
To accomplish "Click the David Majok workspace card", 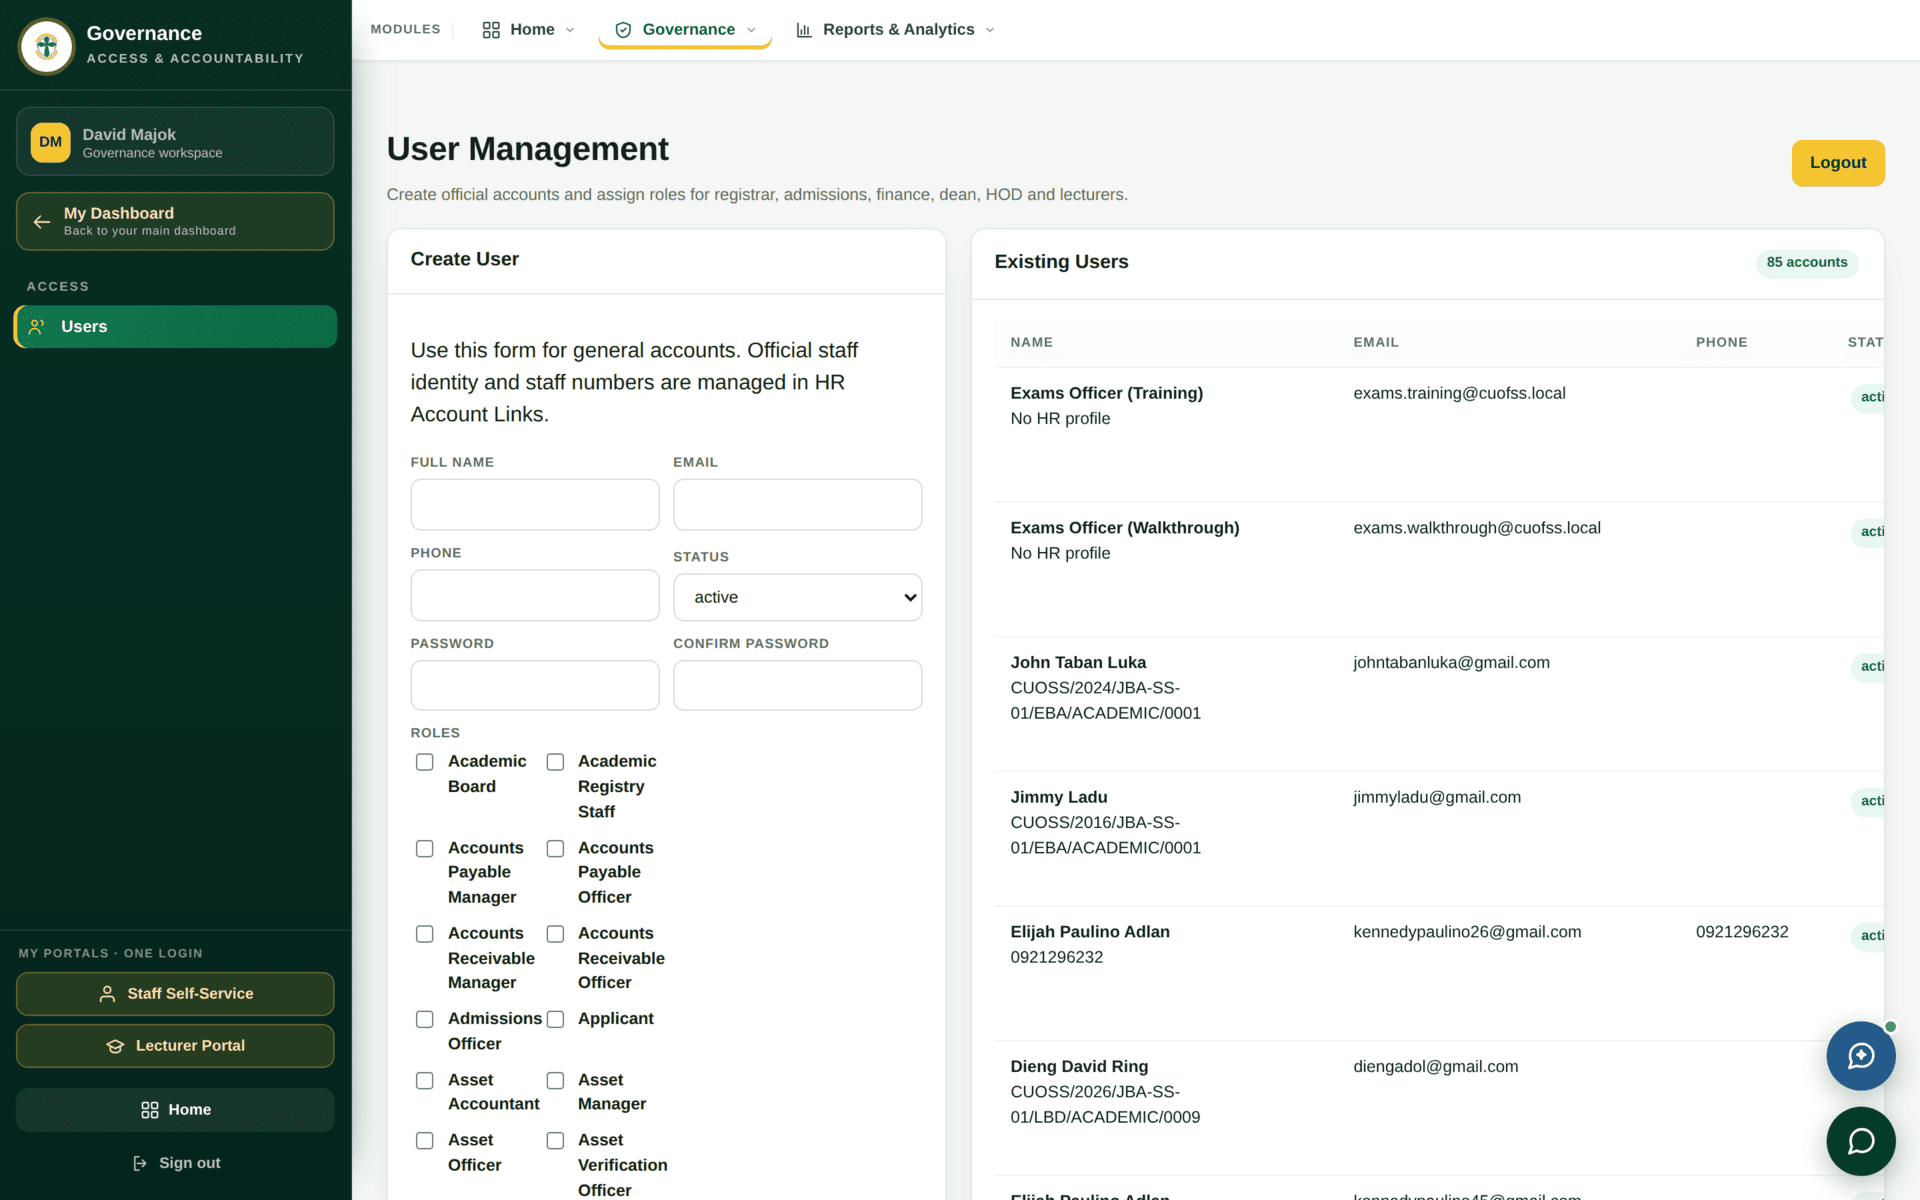I will (175, 142).
